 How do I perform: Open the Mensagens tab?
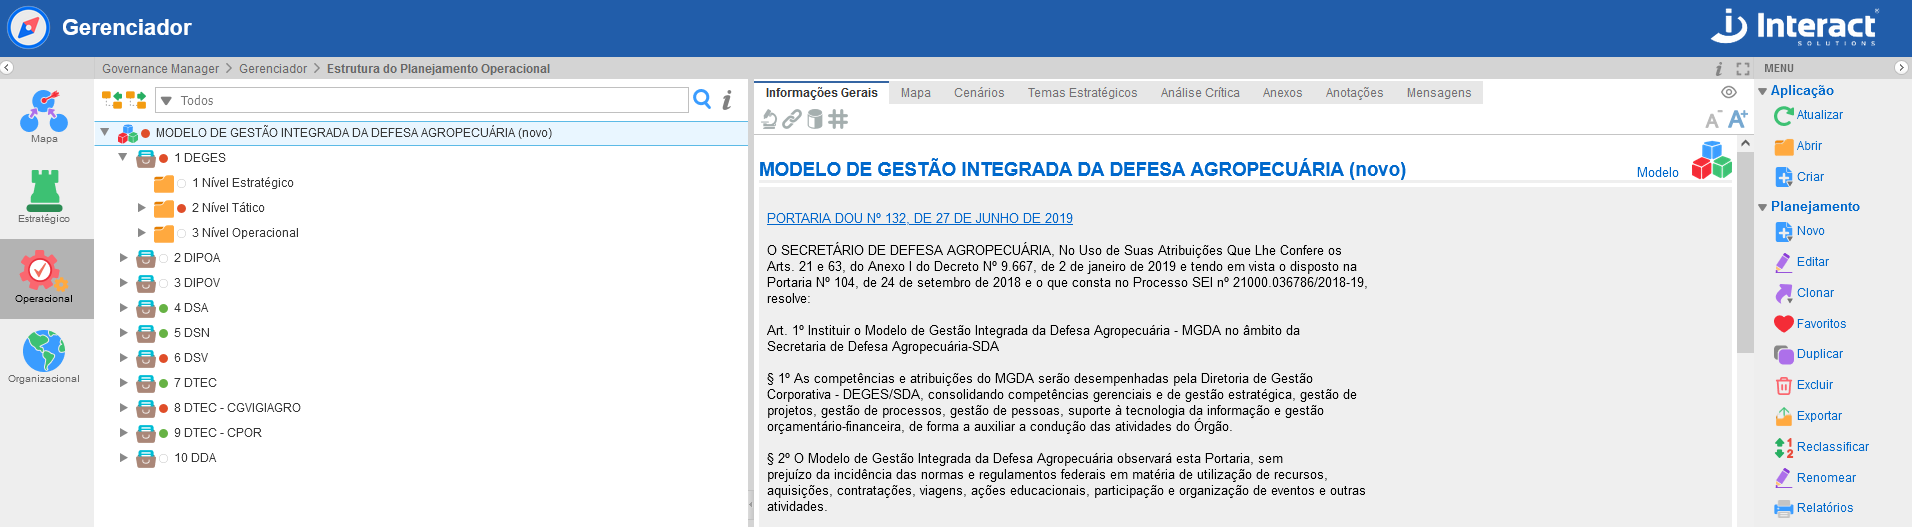point(1439,93)
